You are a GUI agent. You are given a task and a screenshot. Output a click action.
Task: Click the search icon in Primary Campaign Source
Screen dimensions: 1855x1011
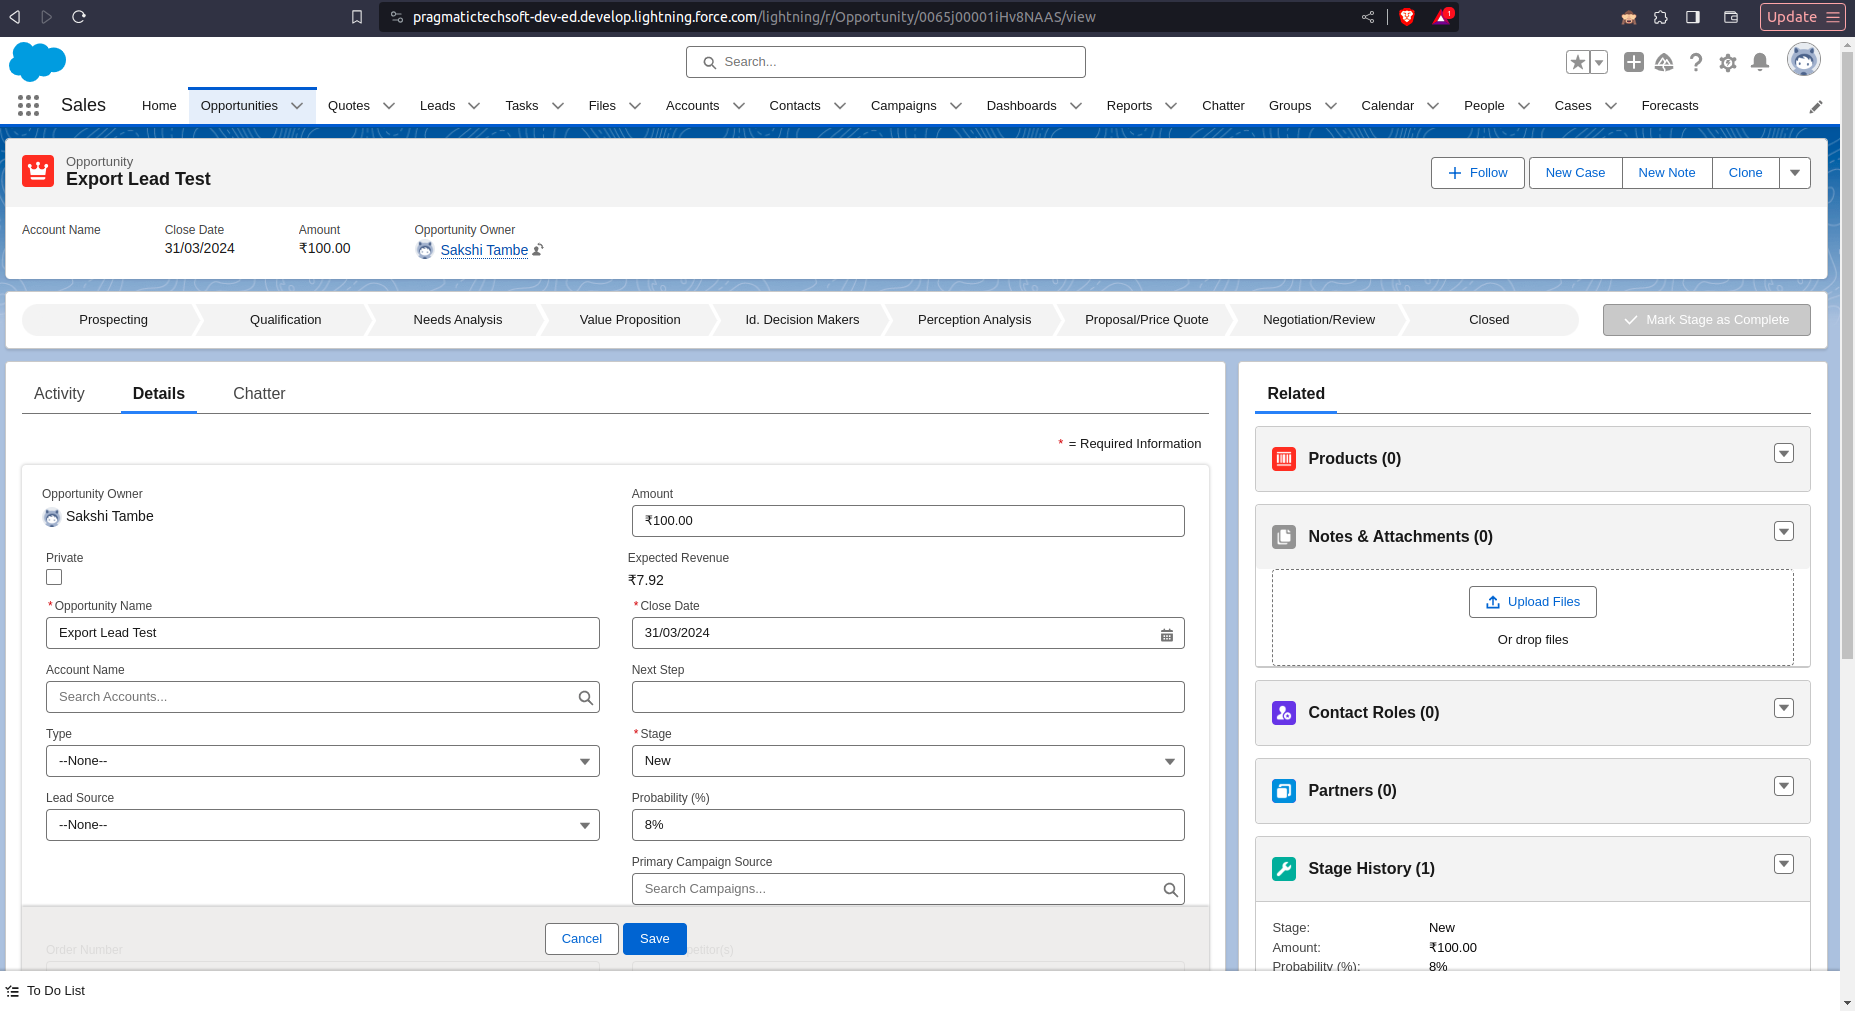tap(1170, 890)
